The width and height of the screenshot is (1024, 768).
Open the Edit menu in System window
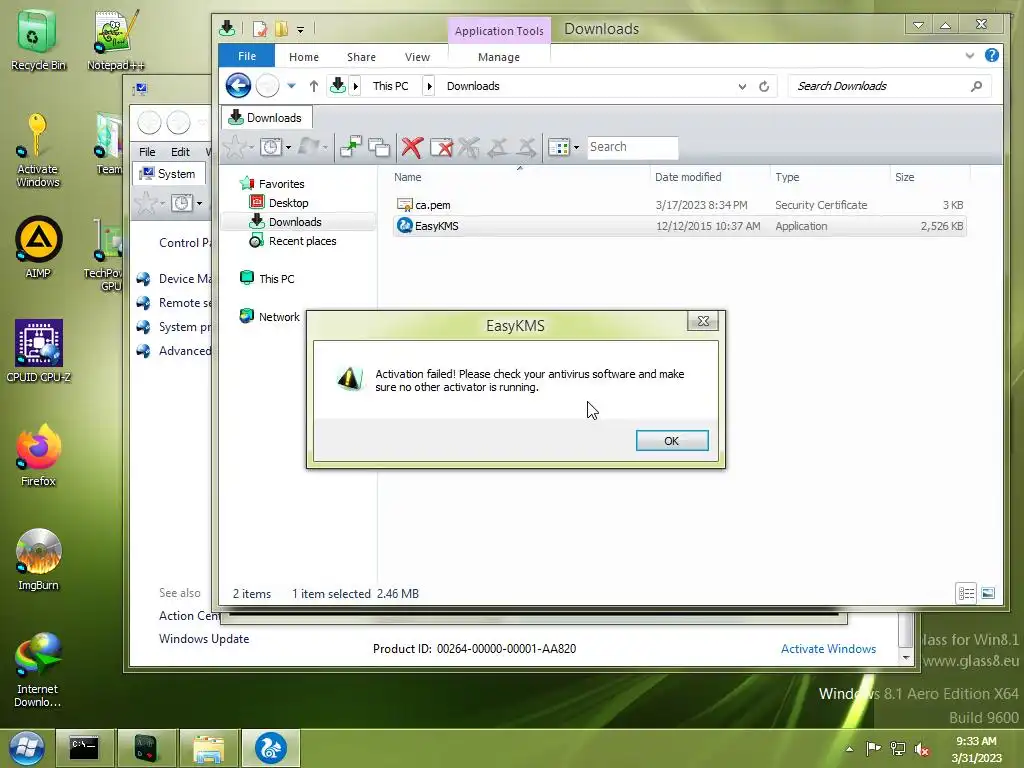point(180,152)
